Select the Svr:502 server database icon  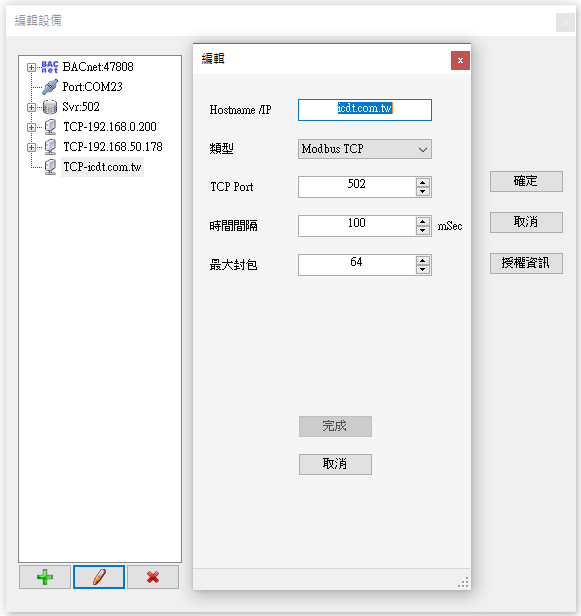pyautogui.click(x=50, y=107)
